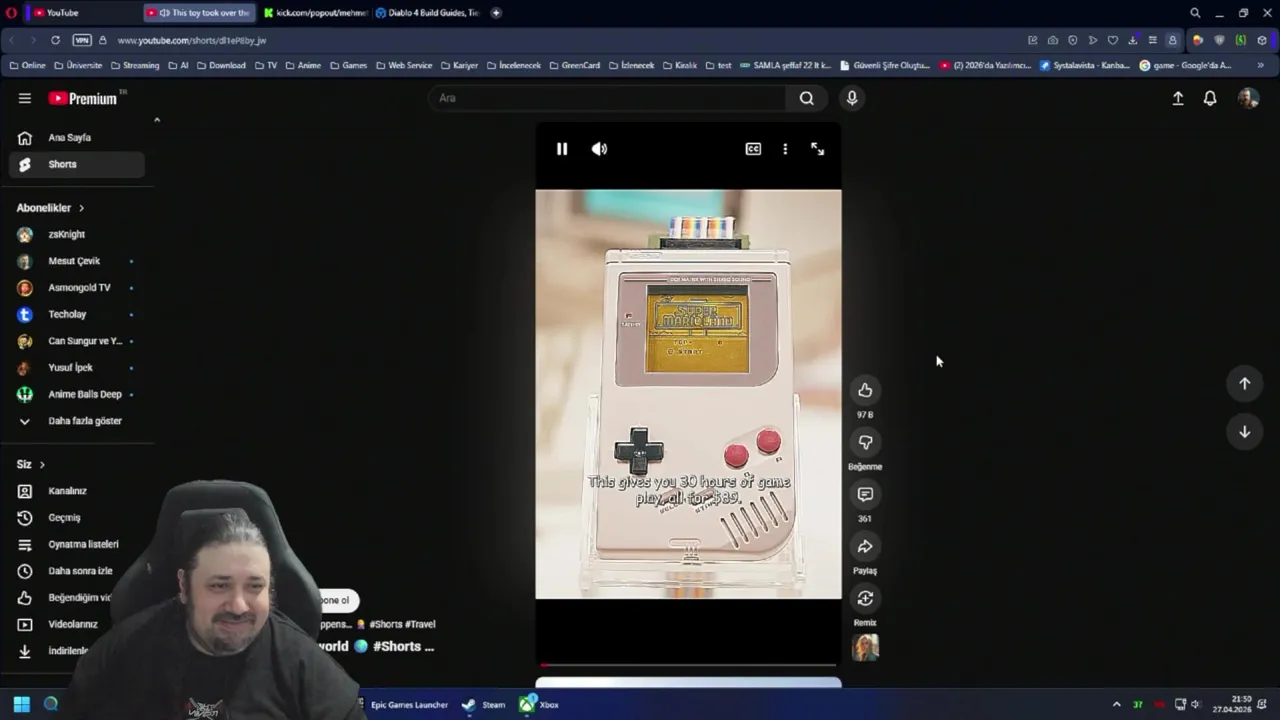1280x720 pixels.
Task: Expand the Abonelikler section
Action: pos(51,208)
